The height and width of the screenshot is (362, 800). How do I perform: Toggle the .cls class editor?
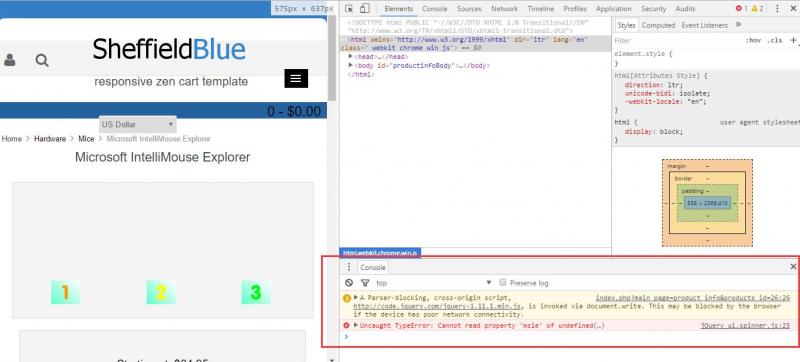(774, 40)
